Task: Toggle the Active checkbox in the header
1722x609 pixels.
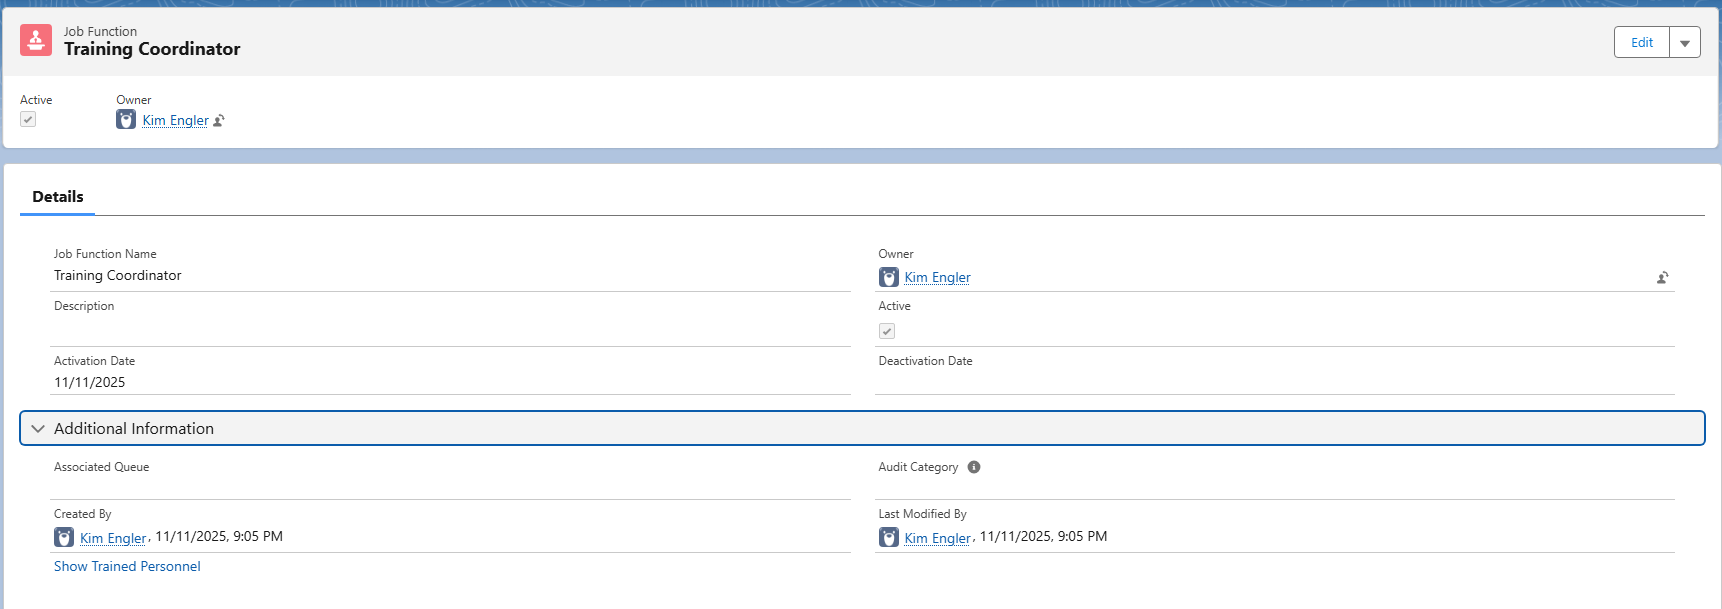Action: point(28,120)
